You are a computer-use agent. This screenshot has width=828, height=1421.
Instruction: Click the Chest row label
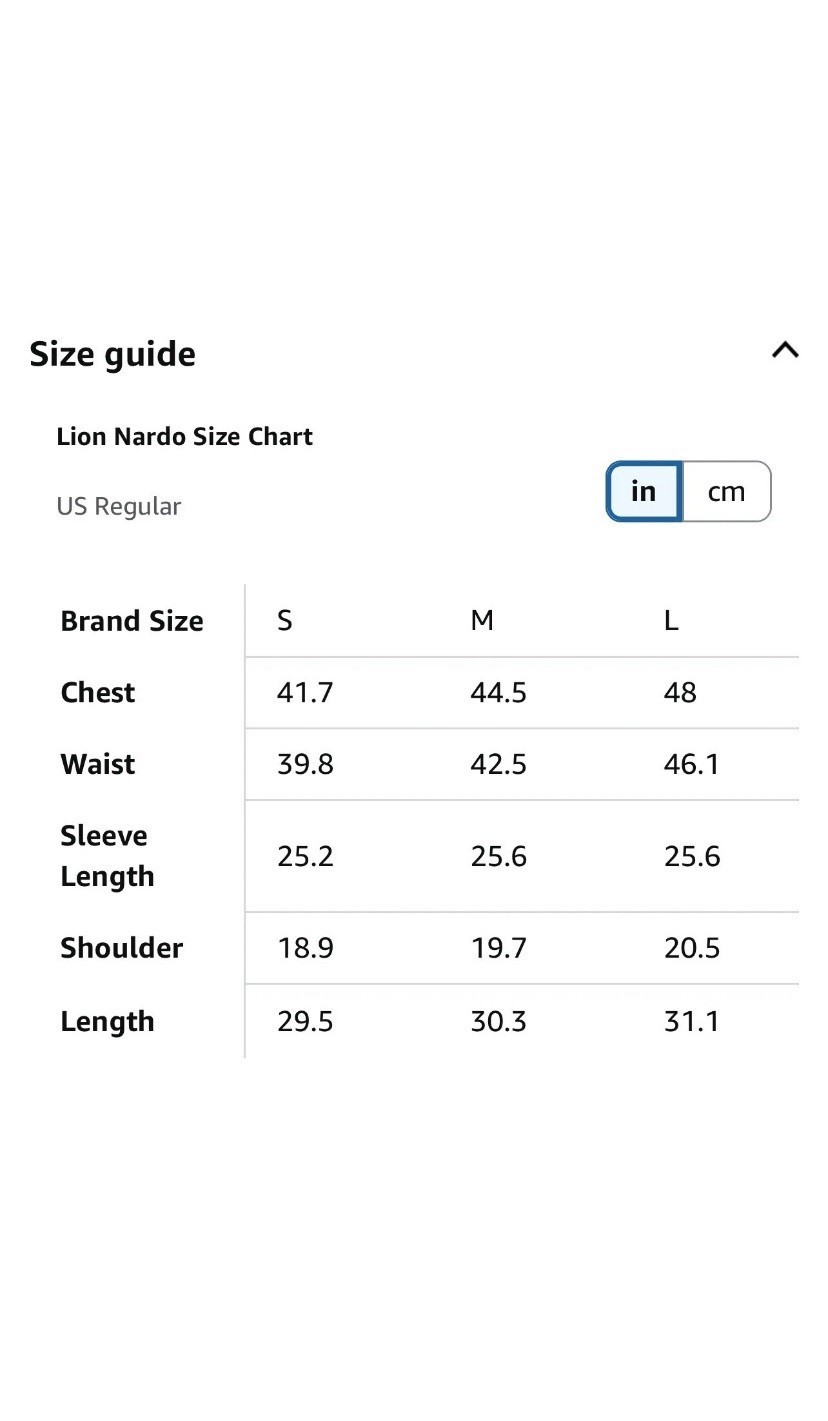tap(98, 693)
